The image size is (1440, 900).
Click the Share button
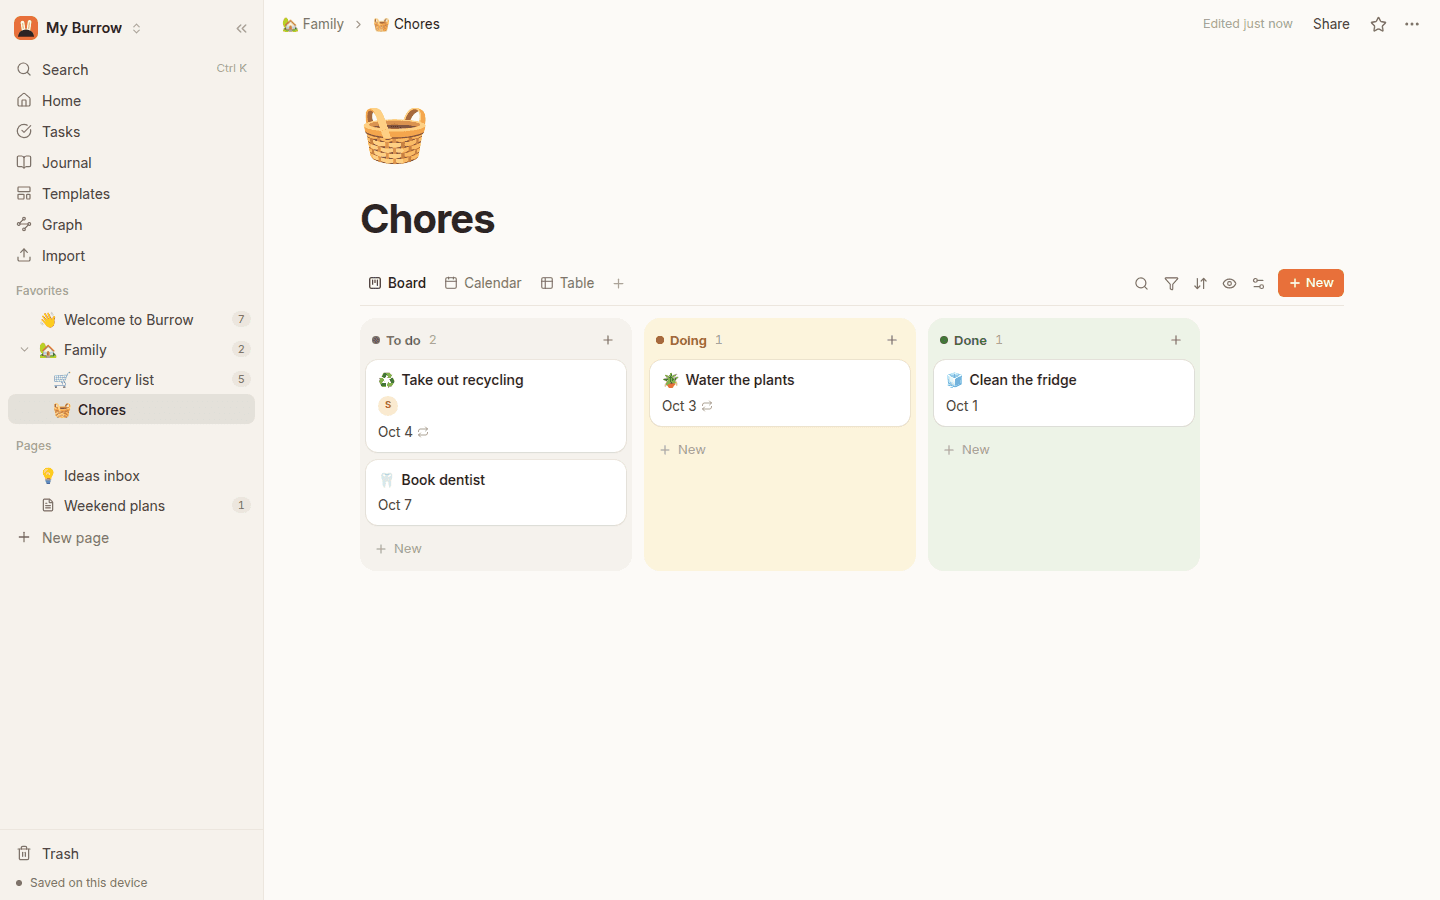point(1331,24)
